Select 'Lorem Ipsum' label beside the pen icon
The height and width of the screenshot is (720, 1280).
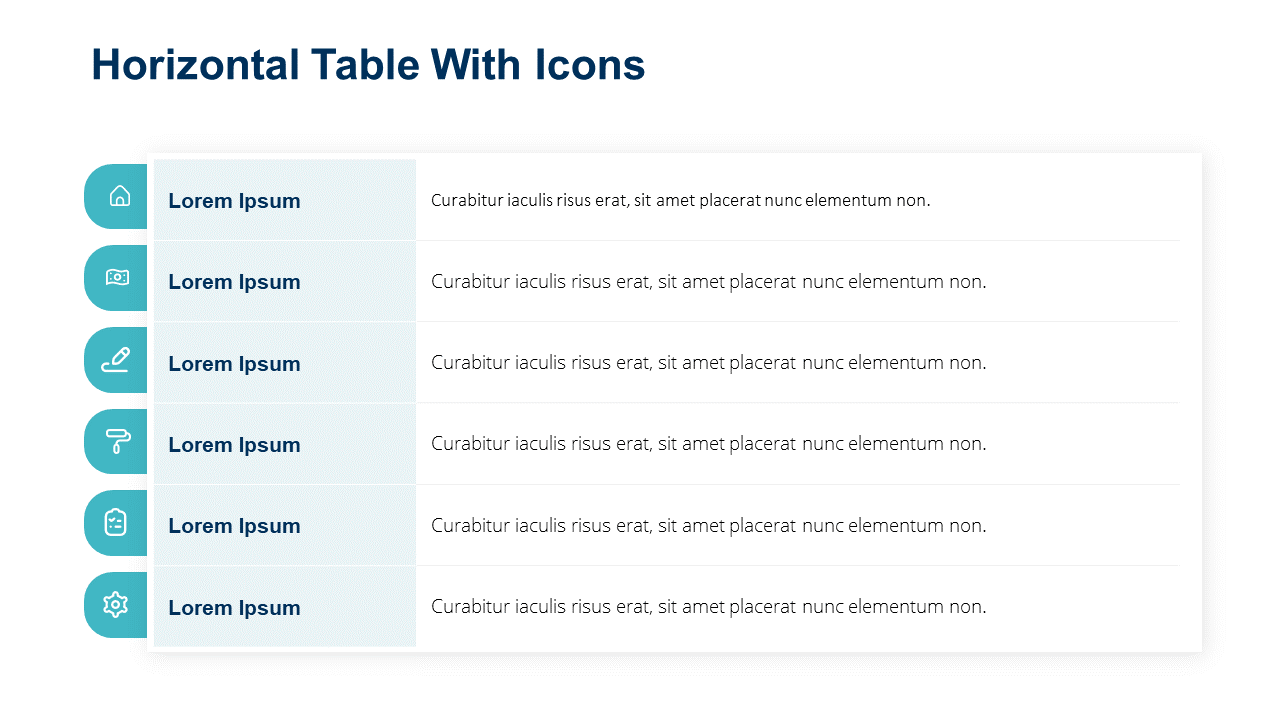(234, 364)
